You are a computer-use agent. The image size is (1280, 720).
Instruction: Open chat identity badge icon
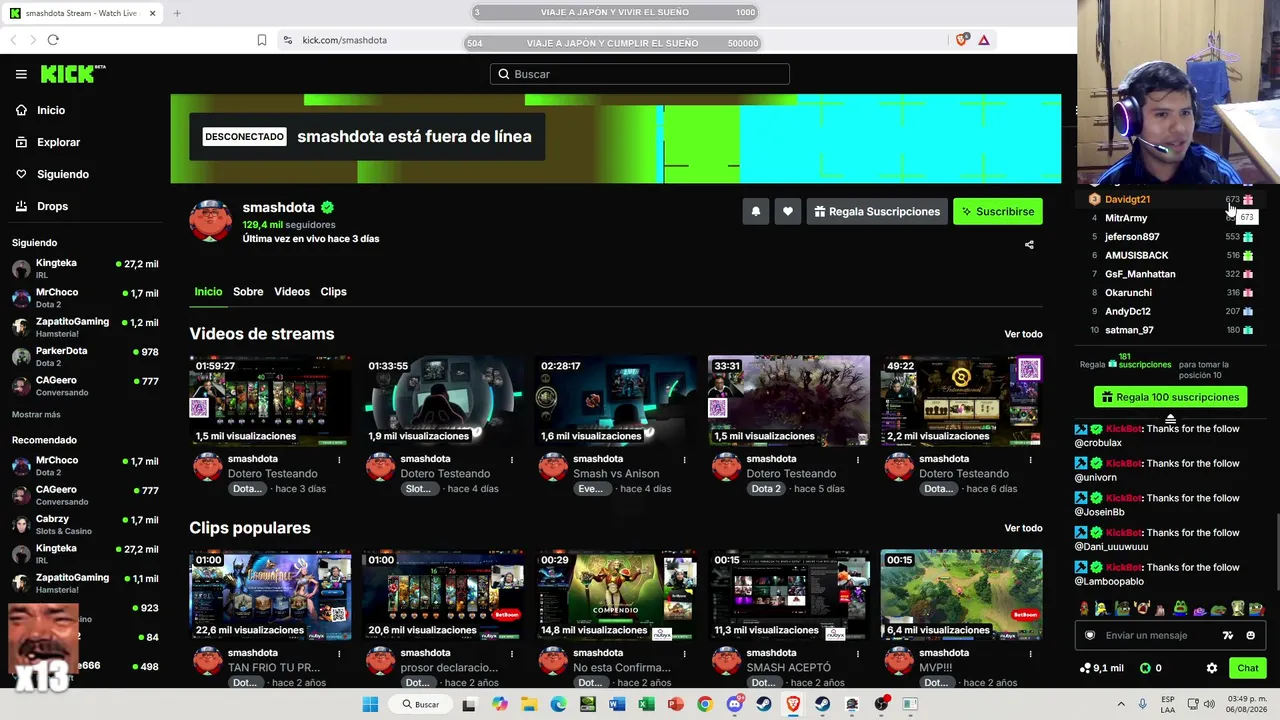1090,635
